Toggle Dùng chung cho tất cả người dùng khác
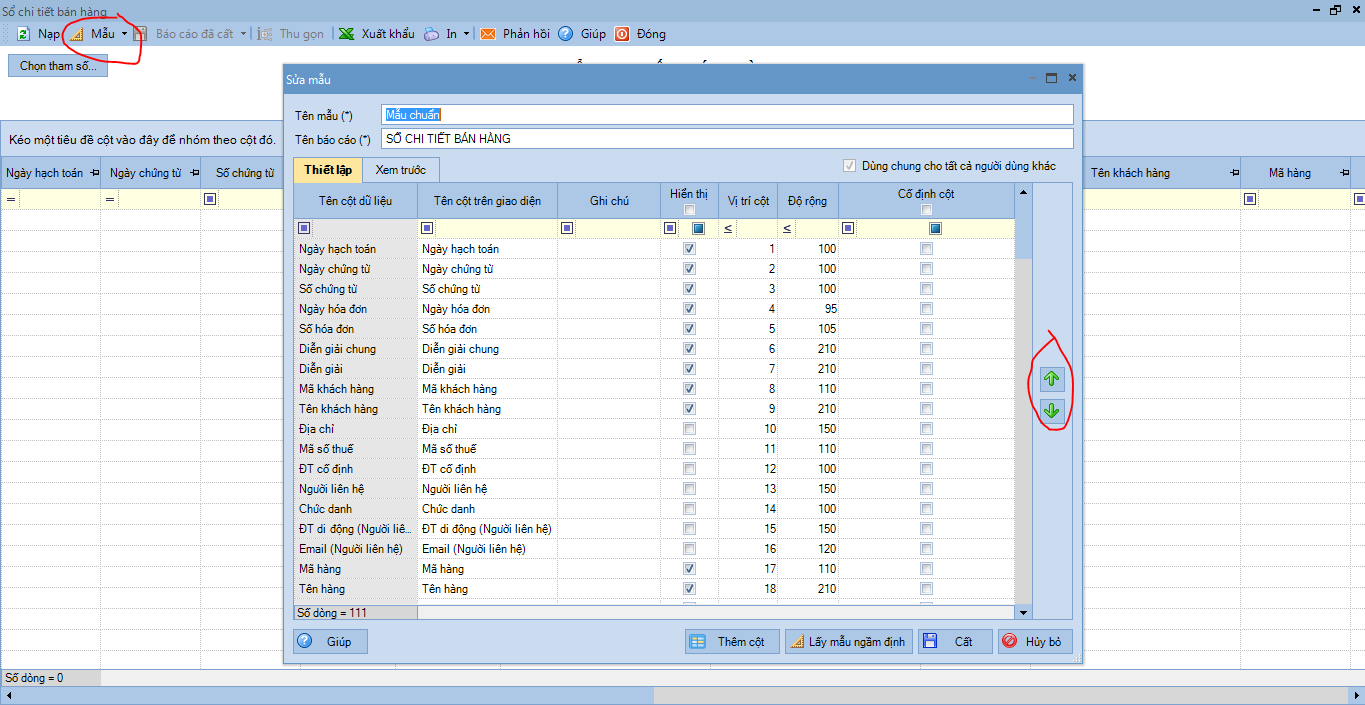 (850, 166)
